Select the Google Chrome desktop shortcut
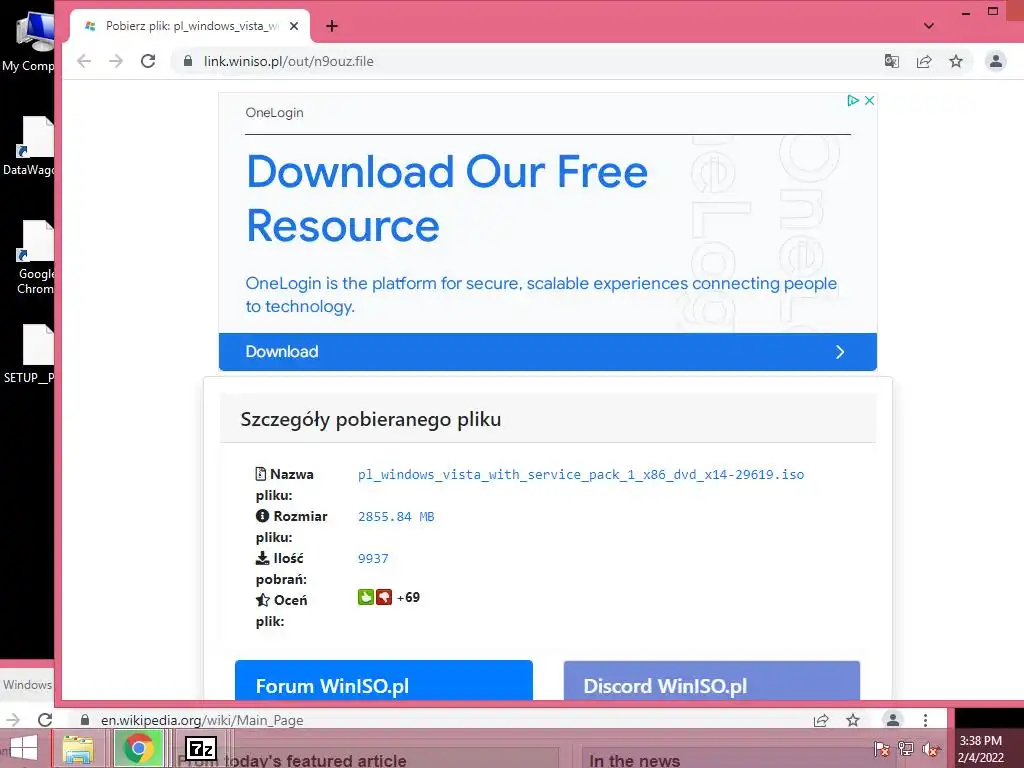1024x768 pixels. point(33,257)
